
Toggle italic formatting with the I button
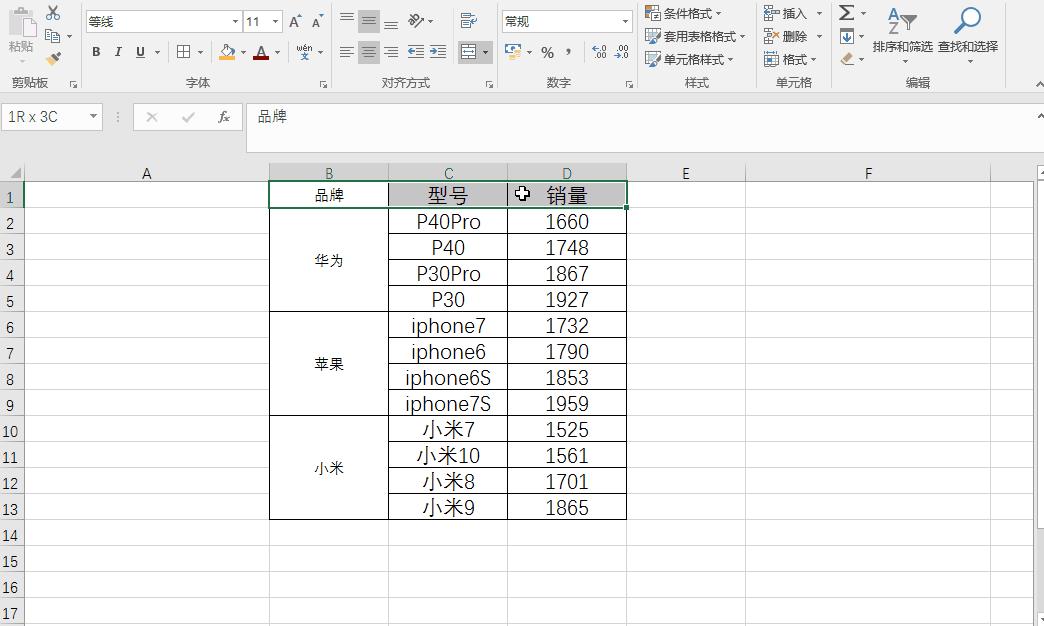[x=117, y=50]
